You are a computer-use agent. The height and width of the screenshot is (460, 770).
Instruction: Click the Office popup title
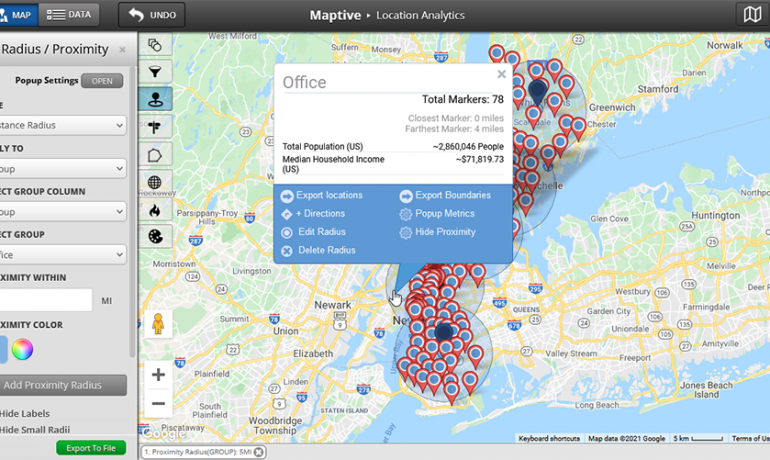tap(304, 82)
